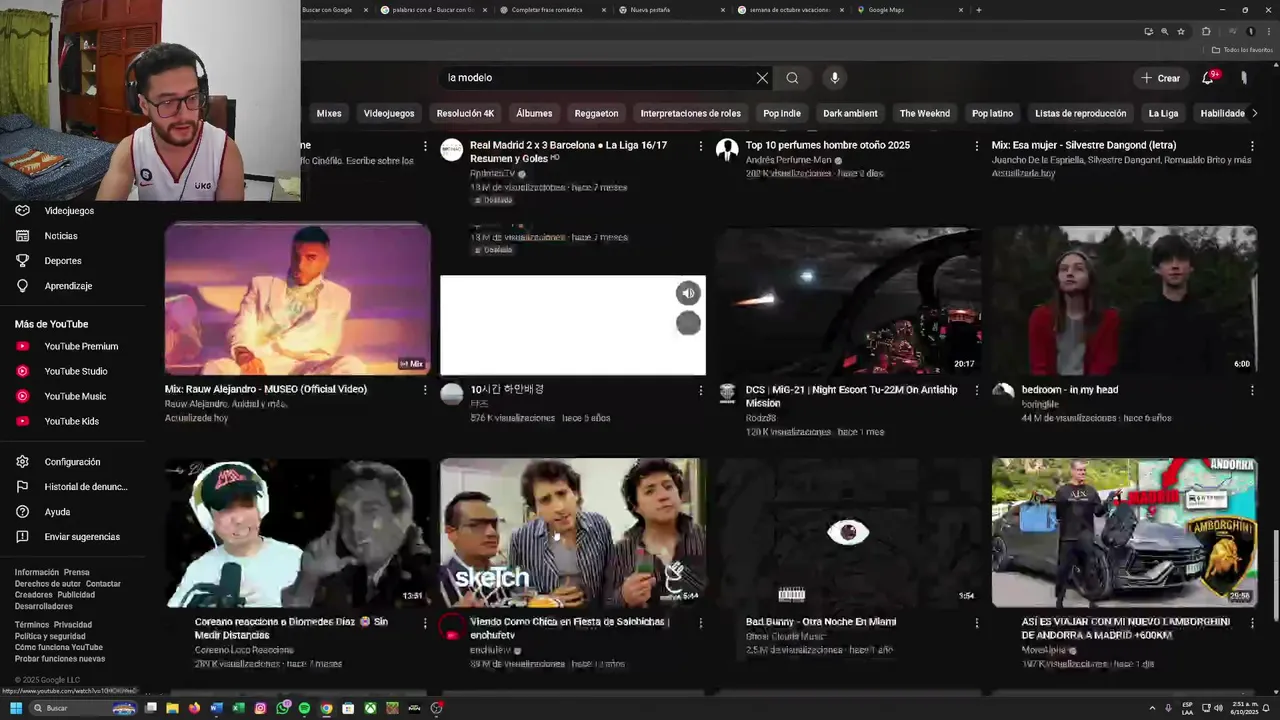Select the Videojuegos filter chip
Viewport: 1280px width, 720px height.
click(389, 113)
